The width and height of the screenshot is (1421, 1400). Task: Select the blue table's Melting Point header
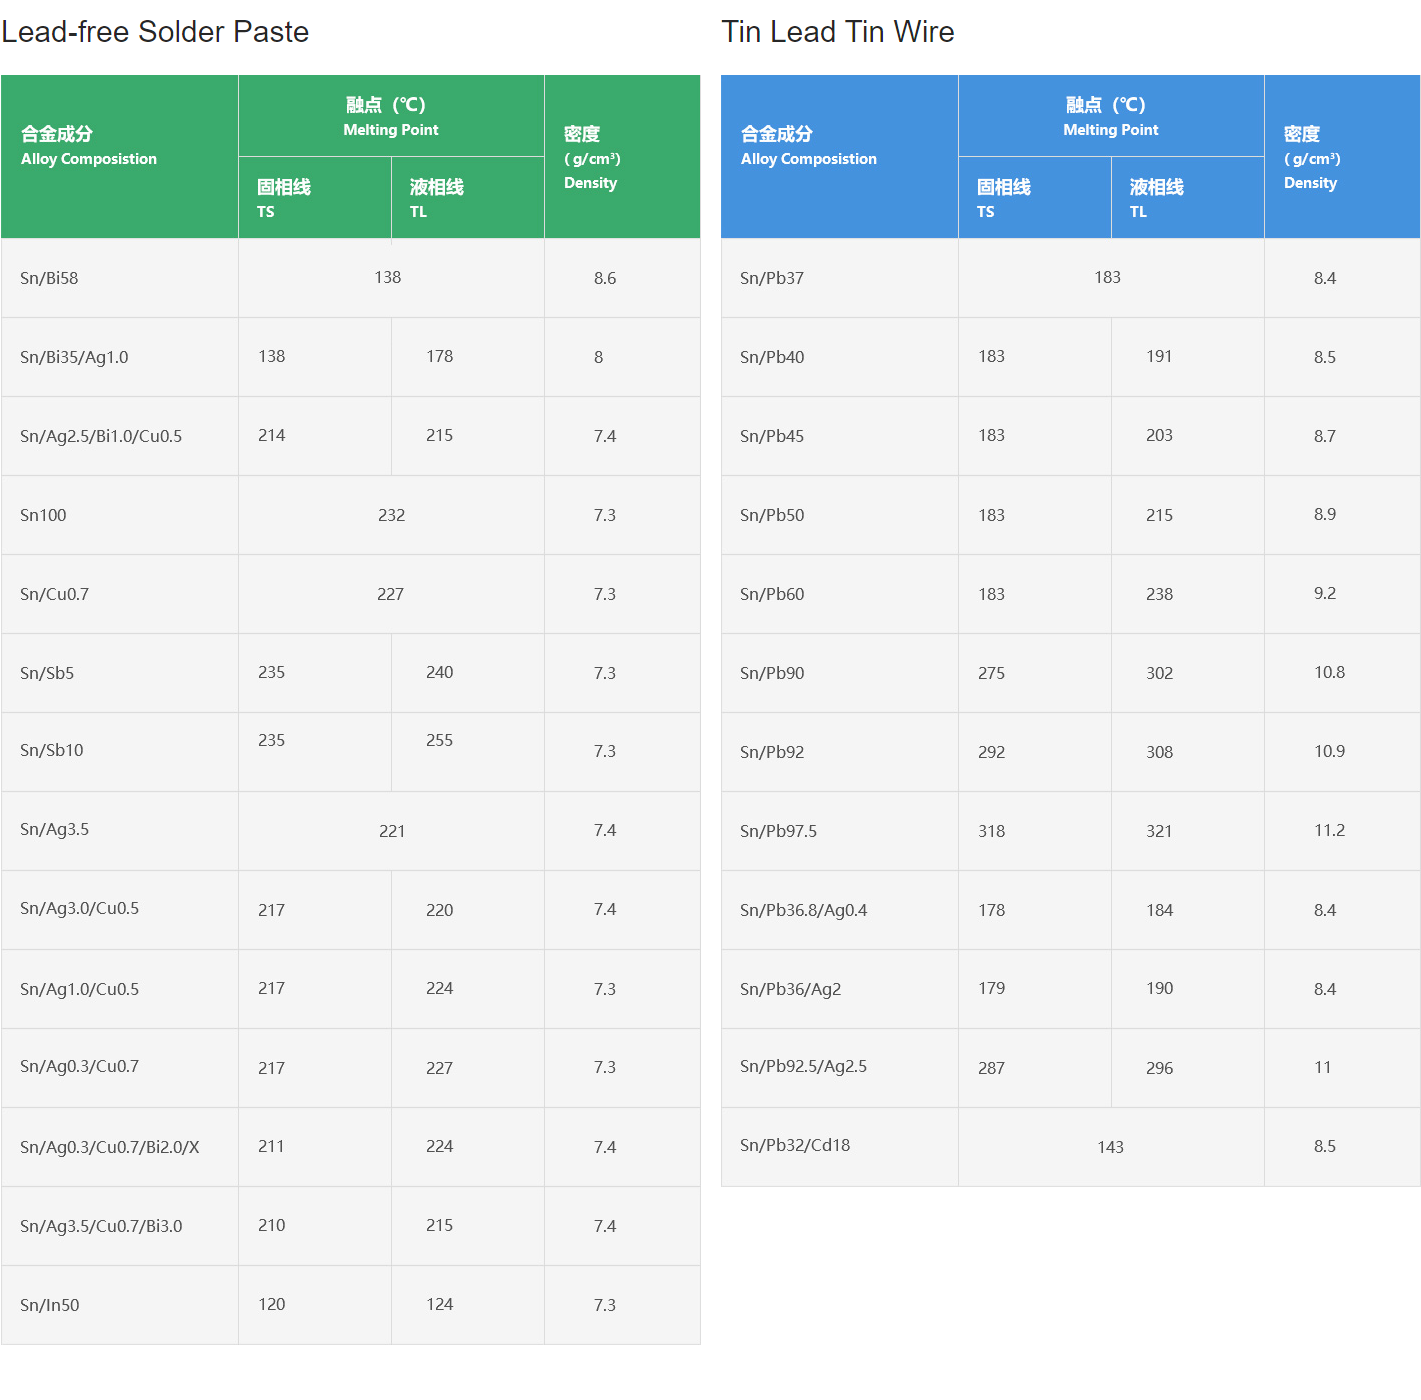tap(1110, 116)
